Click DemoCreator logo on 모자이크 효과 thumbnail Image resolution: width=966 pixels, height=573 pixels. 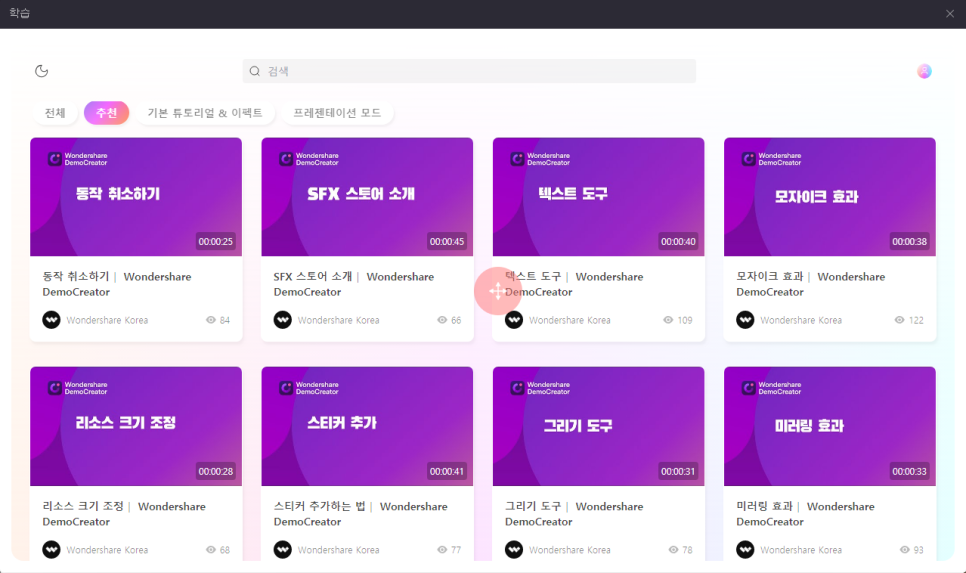tap(771, 159)
